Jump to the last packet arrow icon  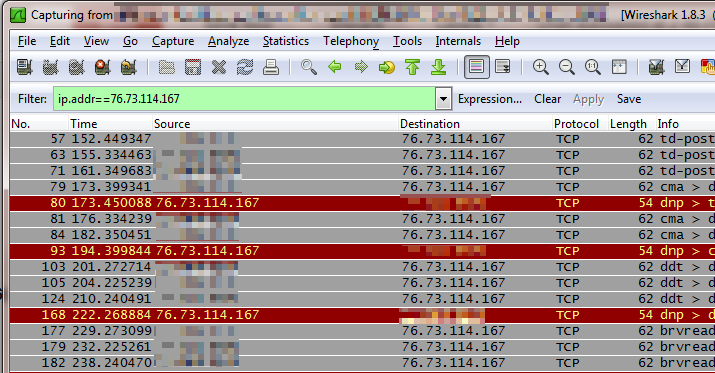pyautogui.click(x=438, y=67)
